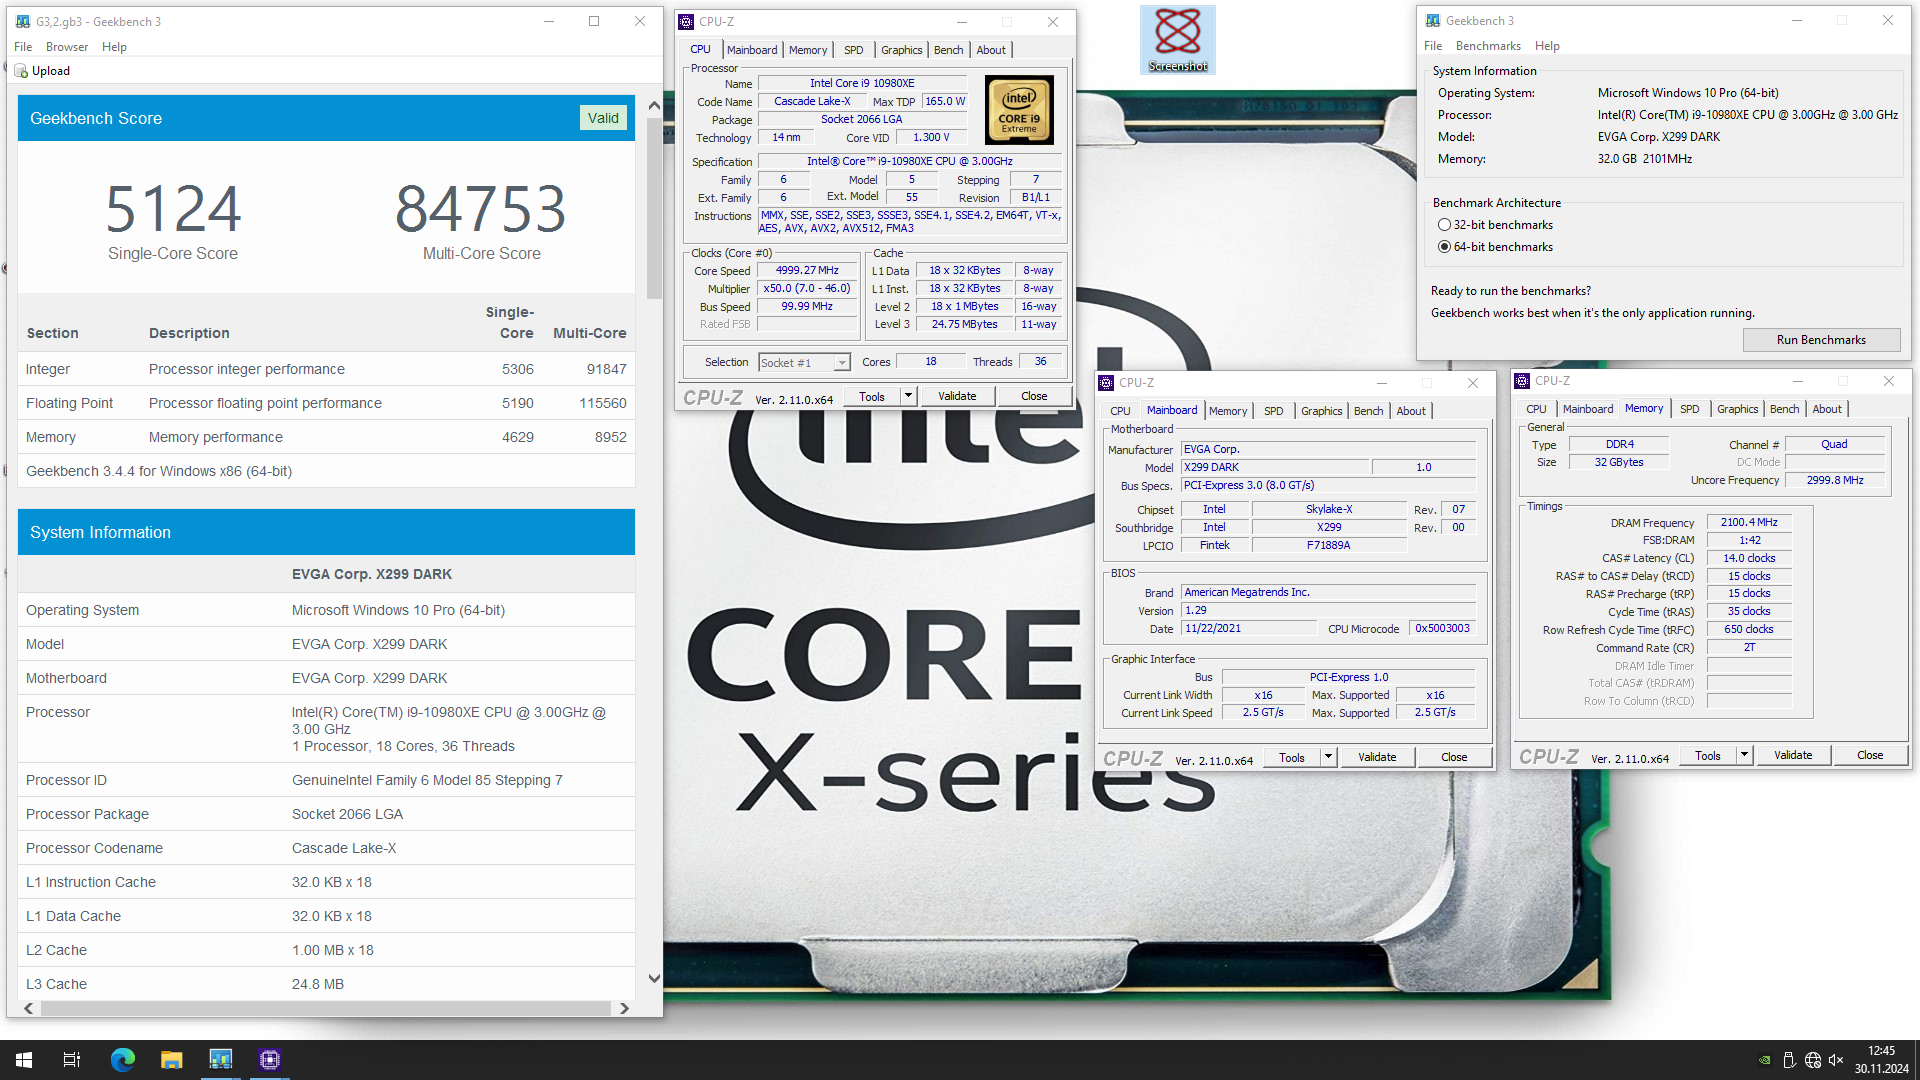Click the Intel Core i9 Extreme logo
Image resolution: width=1920 pixels, height=1080 pixels.
point(1019,110)
